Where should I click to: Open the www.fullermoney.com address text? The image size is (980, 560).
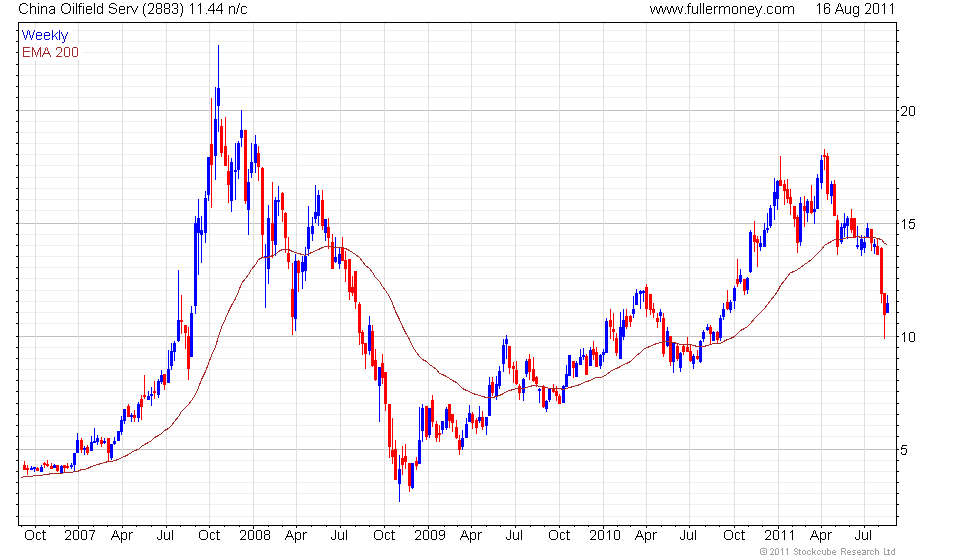pos(722,9)
